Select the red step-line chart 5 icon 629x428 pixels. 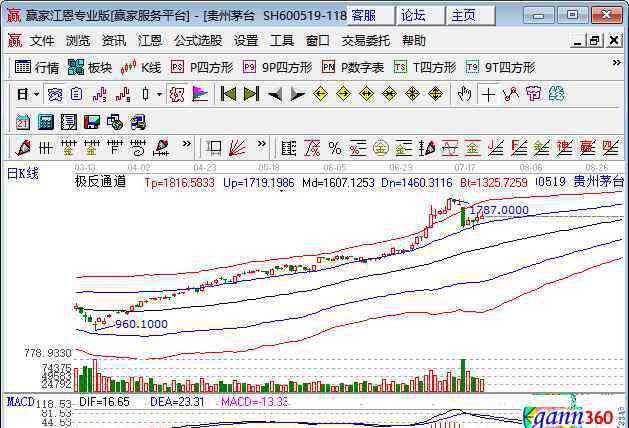pyautogui.click(x=123, y=95)
